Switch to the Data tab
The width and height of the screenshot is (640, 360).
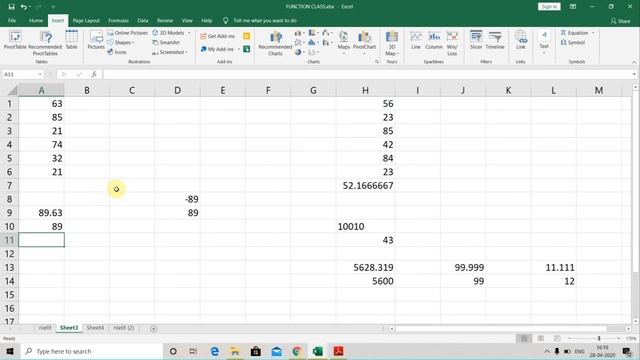coord(143,20)
